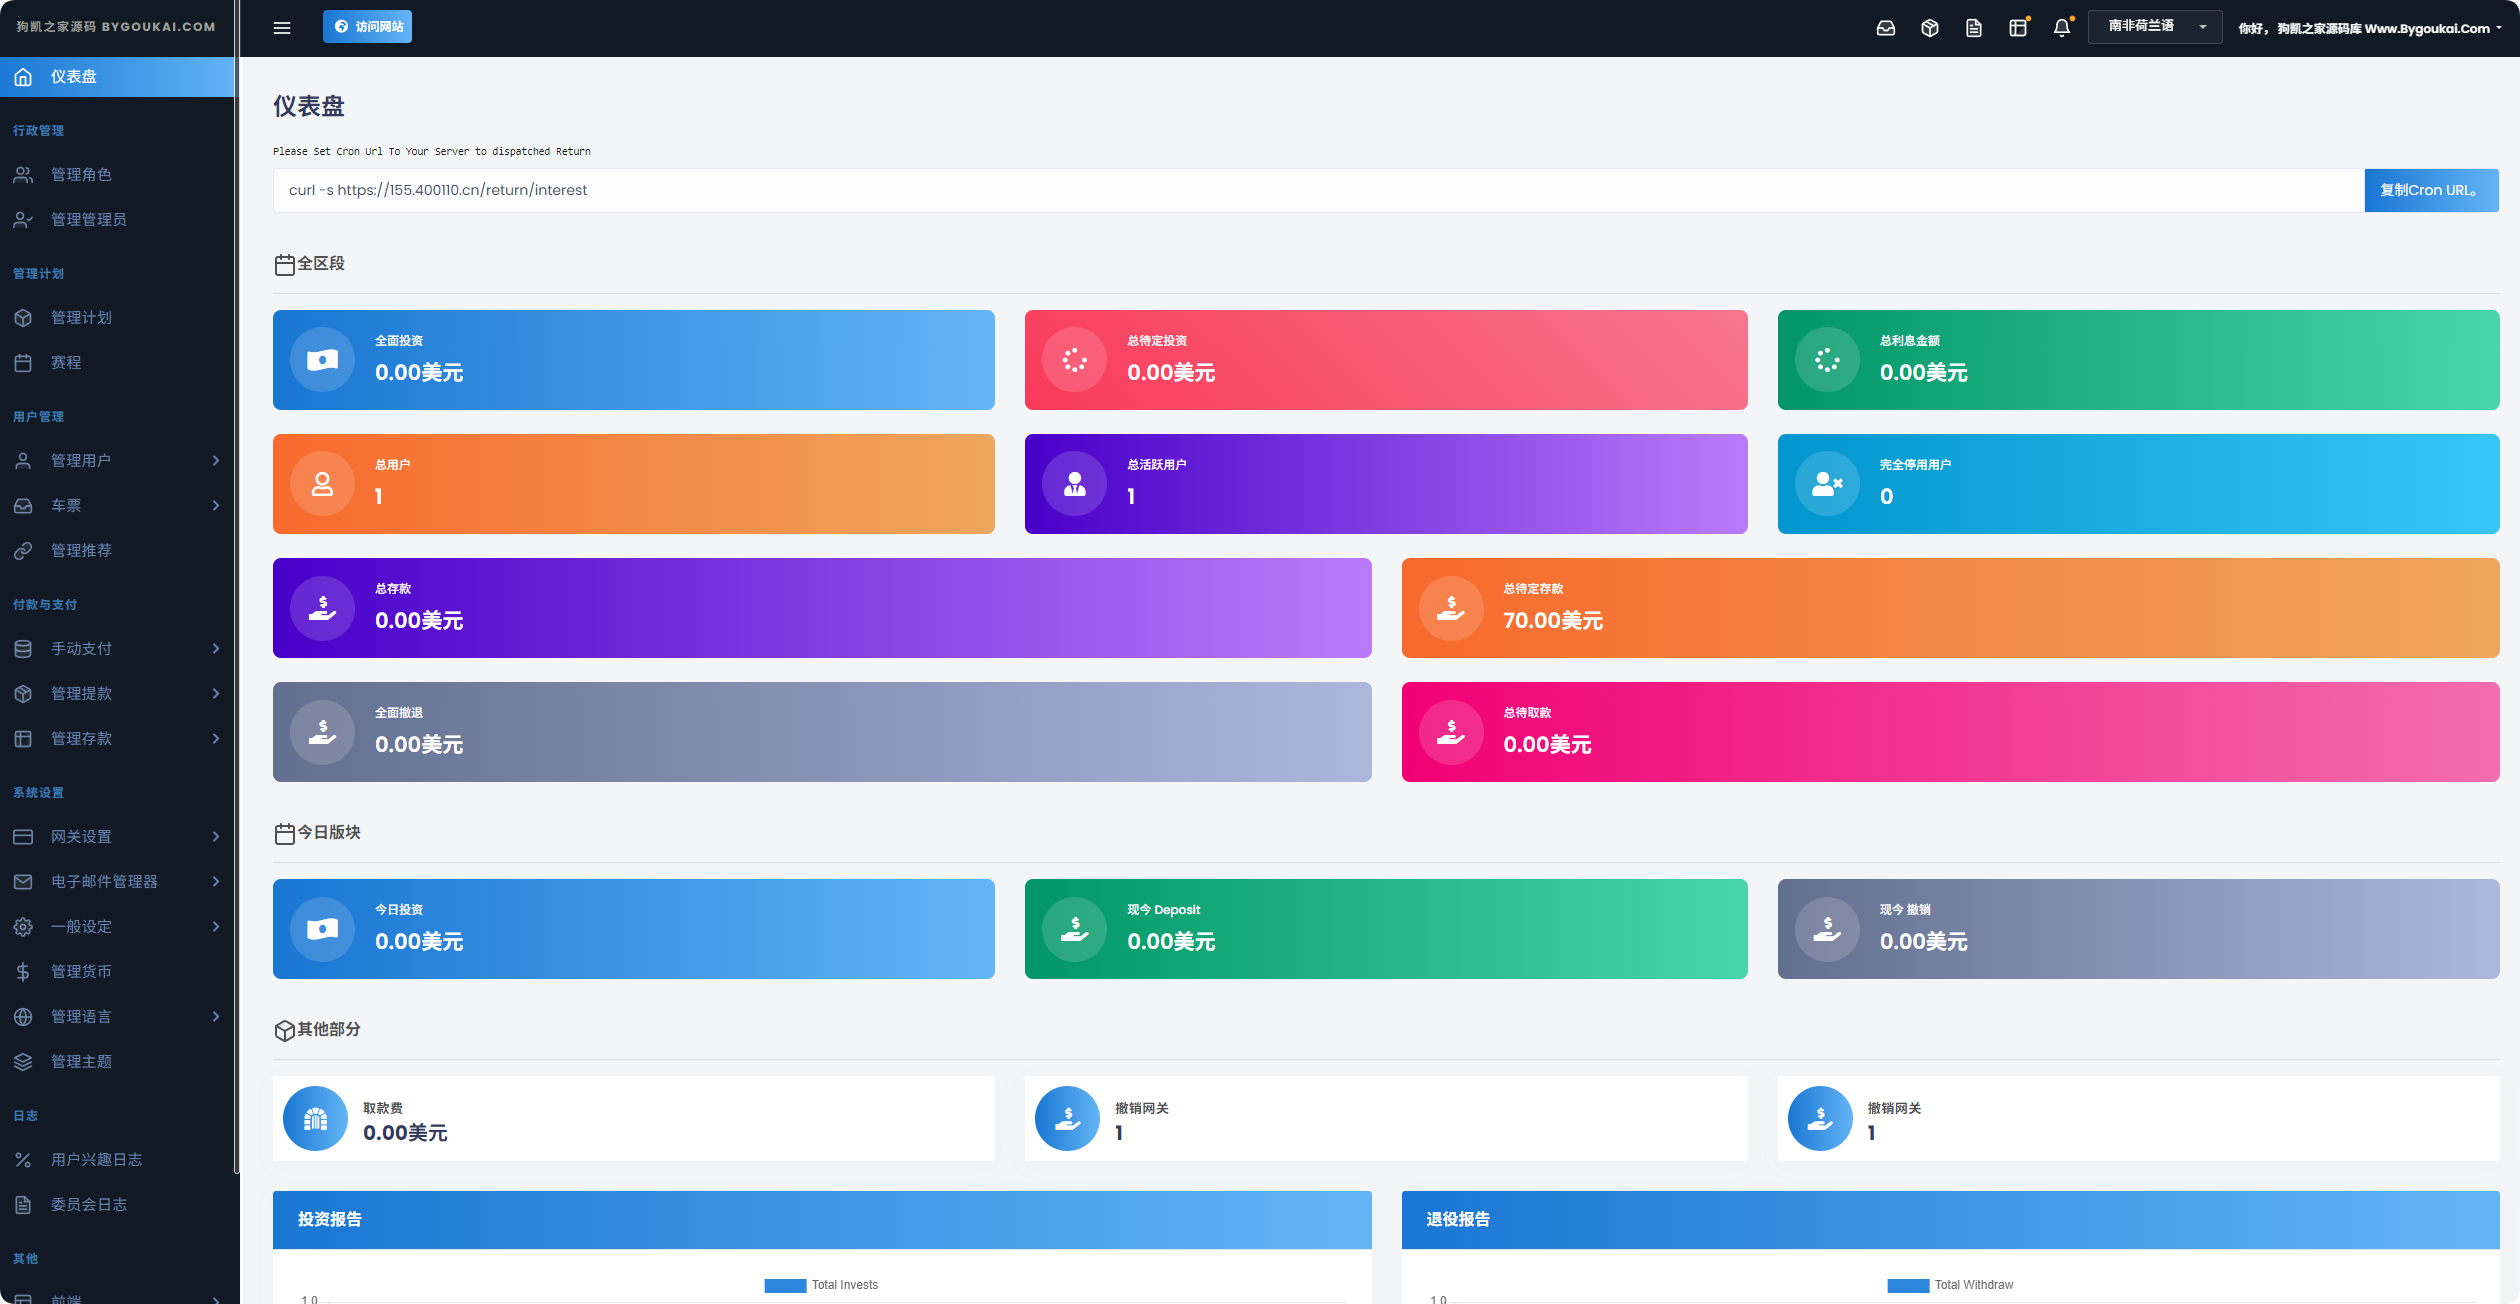This screenshot has width=2520, height=1304.
Task: Open 用户兴趣日志 in the sidebar
Action: tap(117, 1159)
